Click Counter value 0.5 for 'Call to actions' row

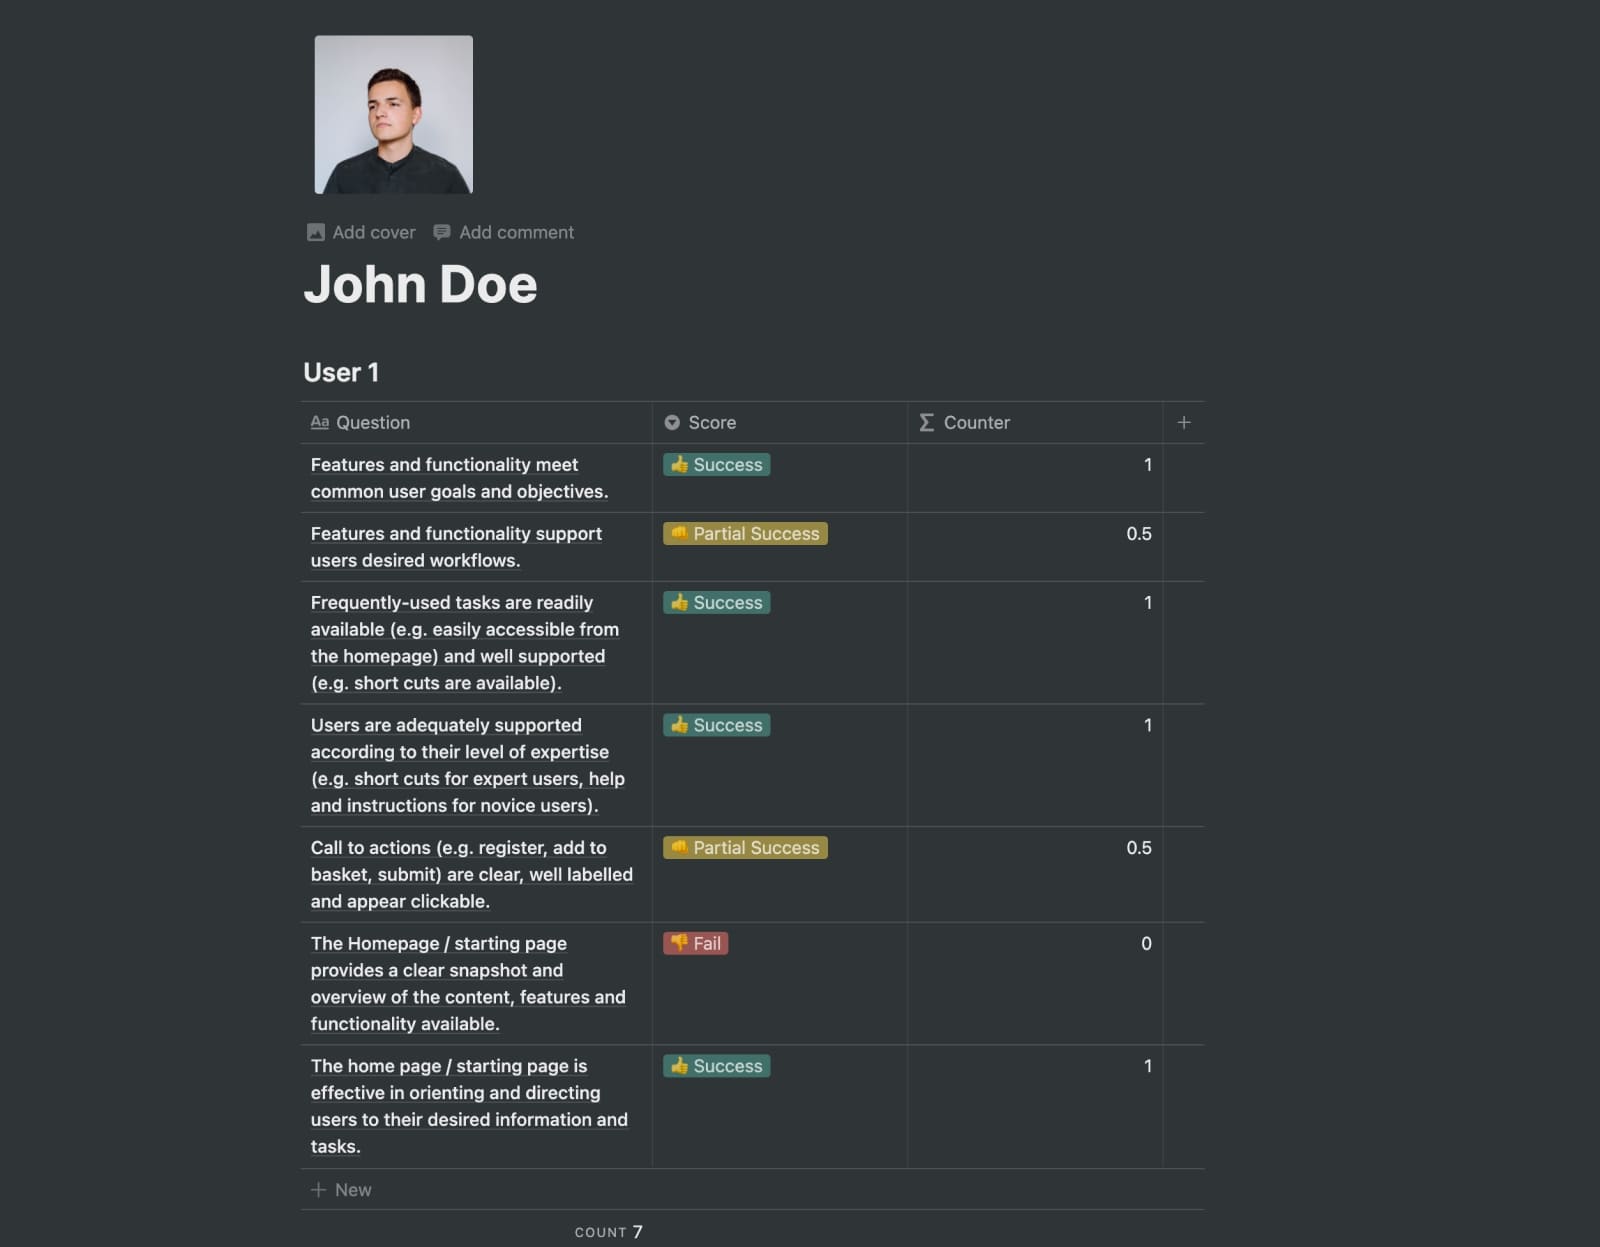[1139, 848]
